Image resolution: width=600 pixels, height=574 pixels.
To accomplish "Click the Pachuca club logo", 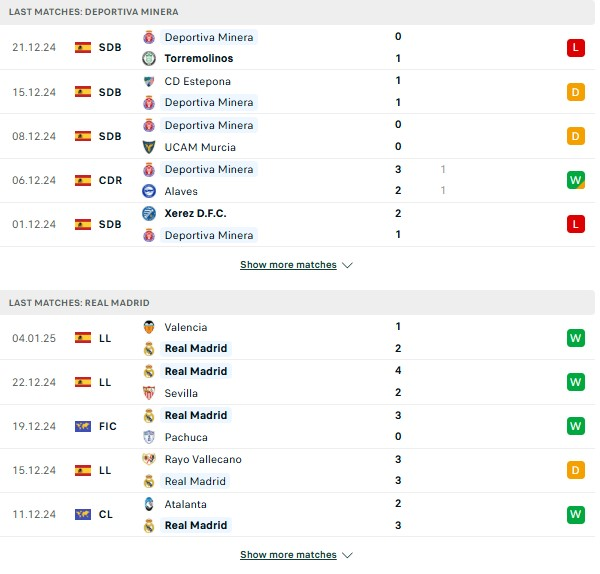I will 149,437.
